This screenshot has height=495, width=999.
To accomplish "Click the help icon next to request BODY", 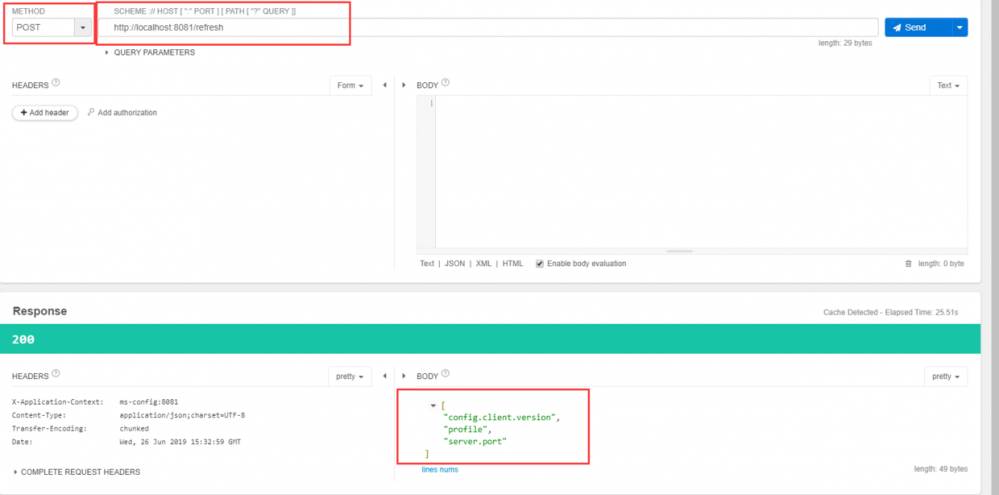I will click(x=445, y=83).
